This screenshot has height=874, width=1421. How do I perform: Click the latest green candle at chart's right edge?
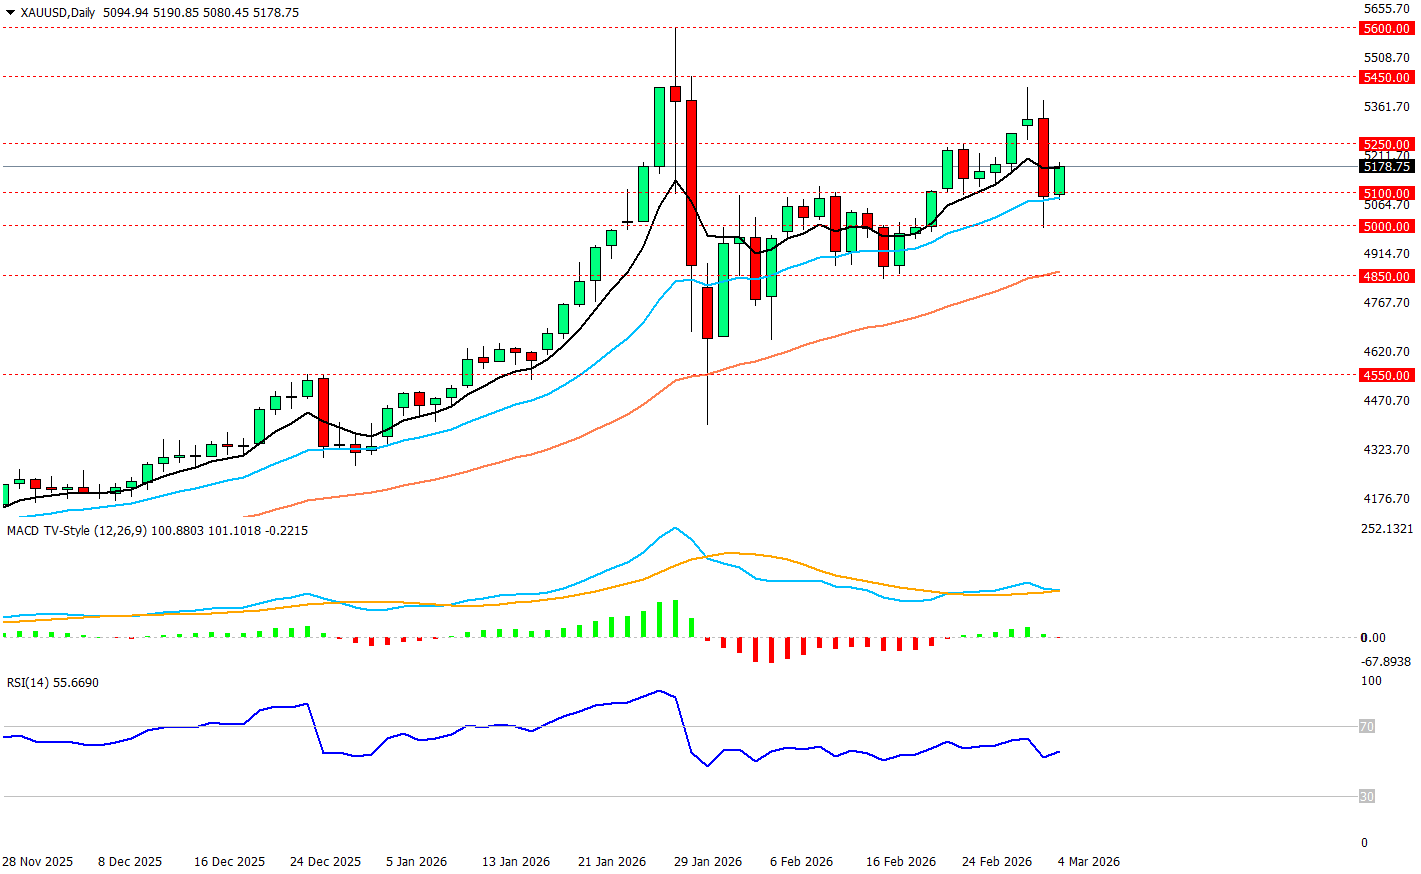pos(1059,180)
